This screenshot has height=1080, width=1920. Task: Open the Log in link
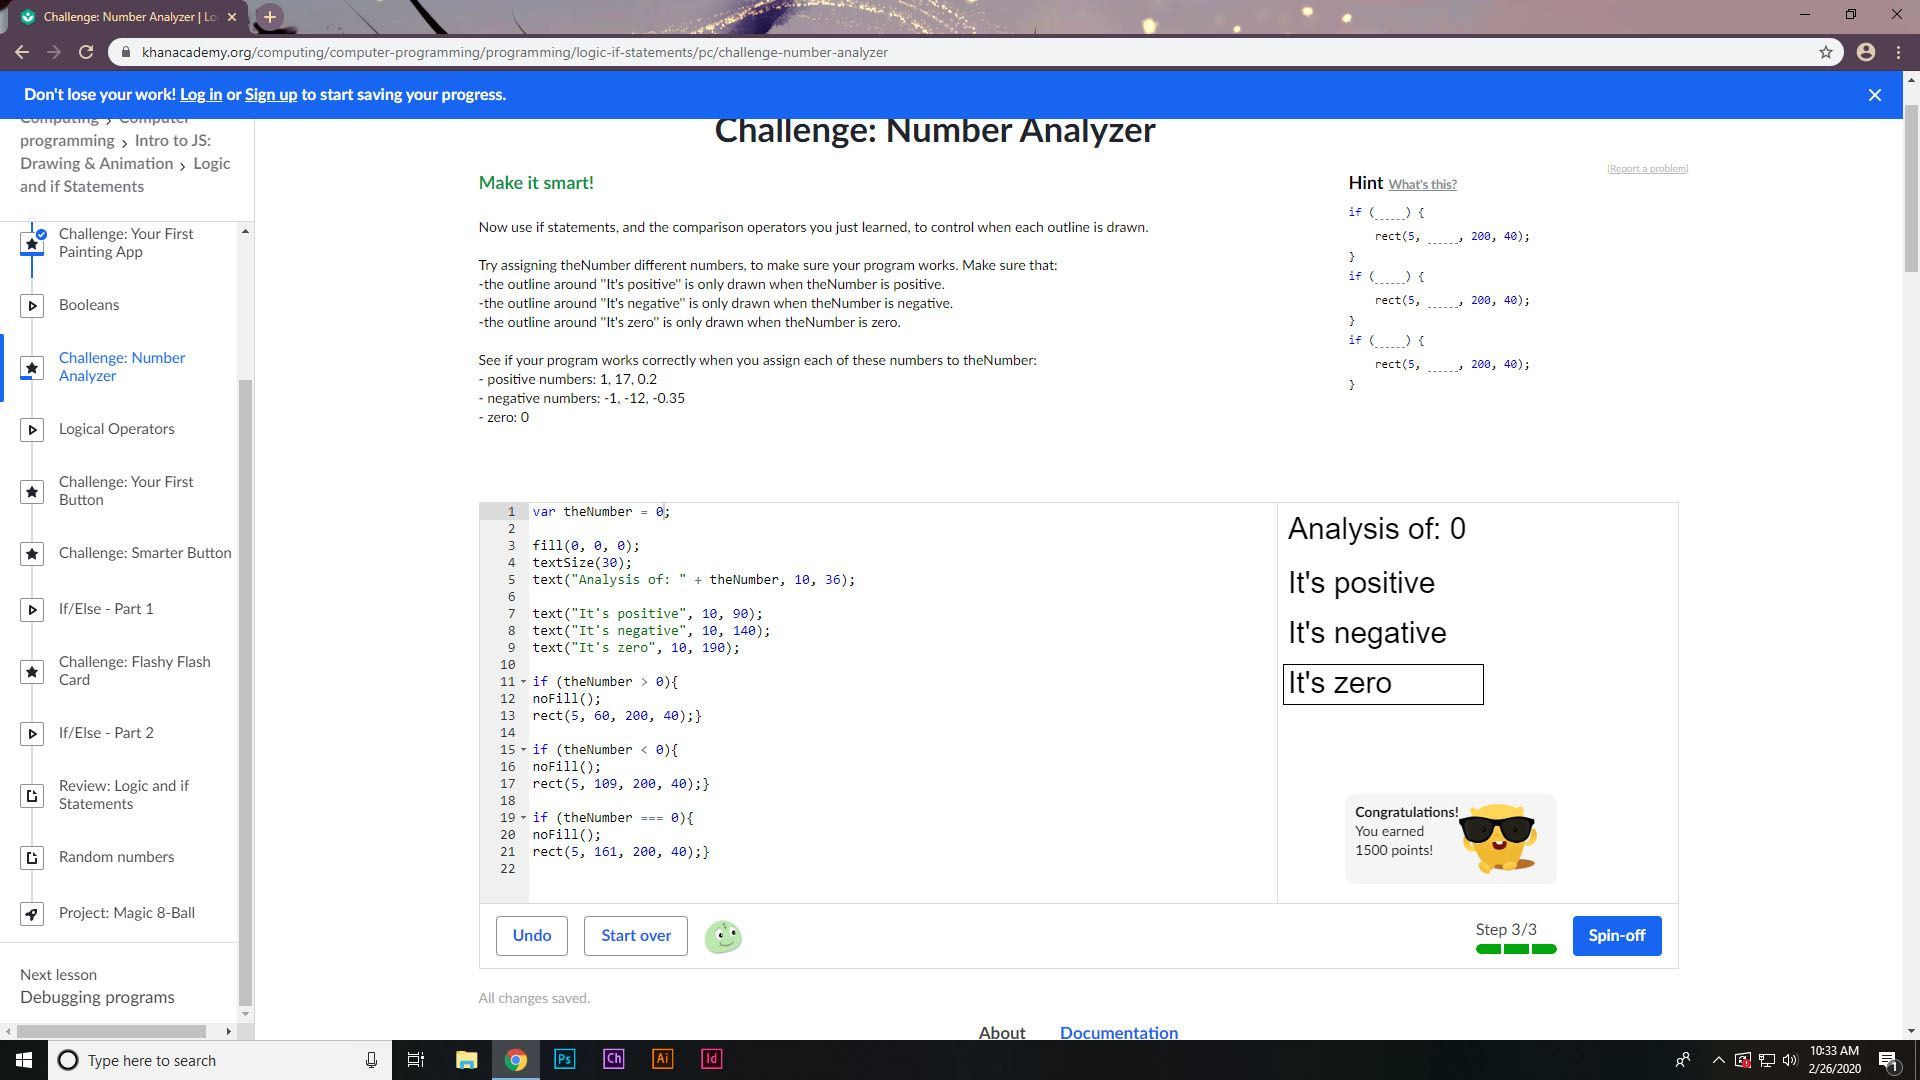click(x=201, y=94)
